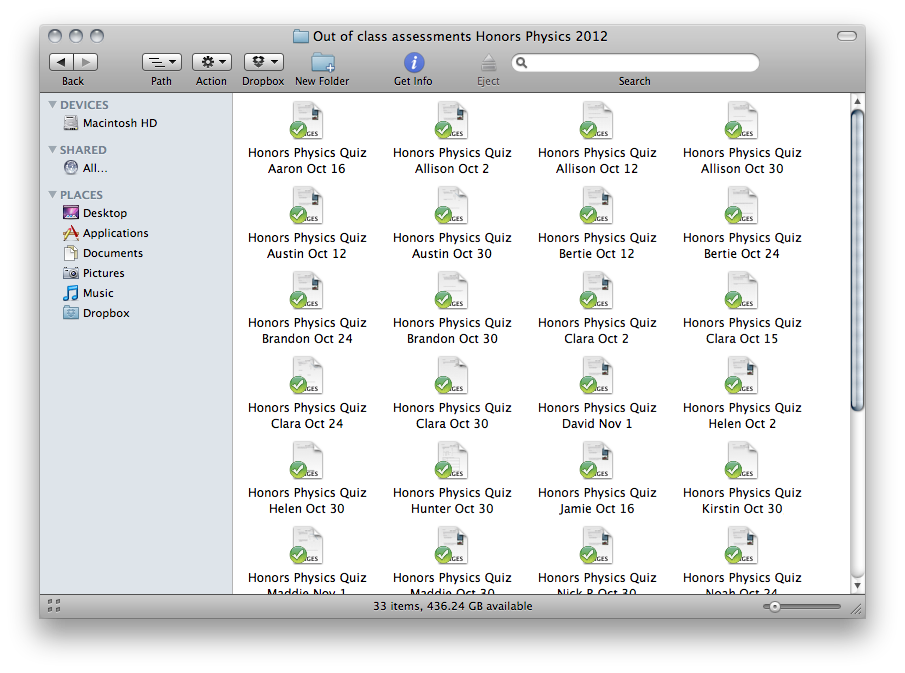
Task: Open the Action gear dropdown menu
Action: pos(211,62)
